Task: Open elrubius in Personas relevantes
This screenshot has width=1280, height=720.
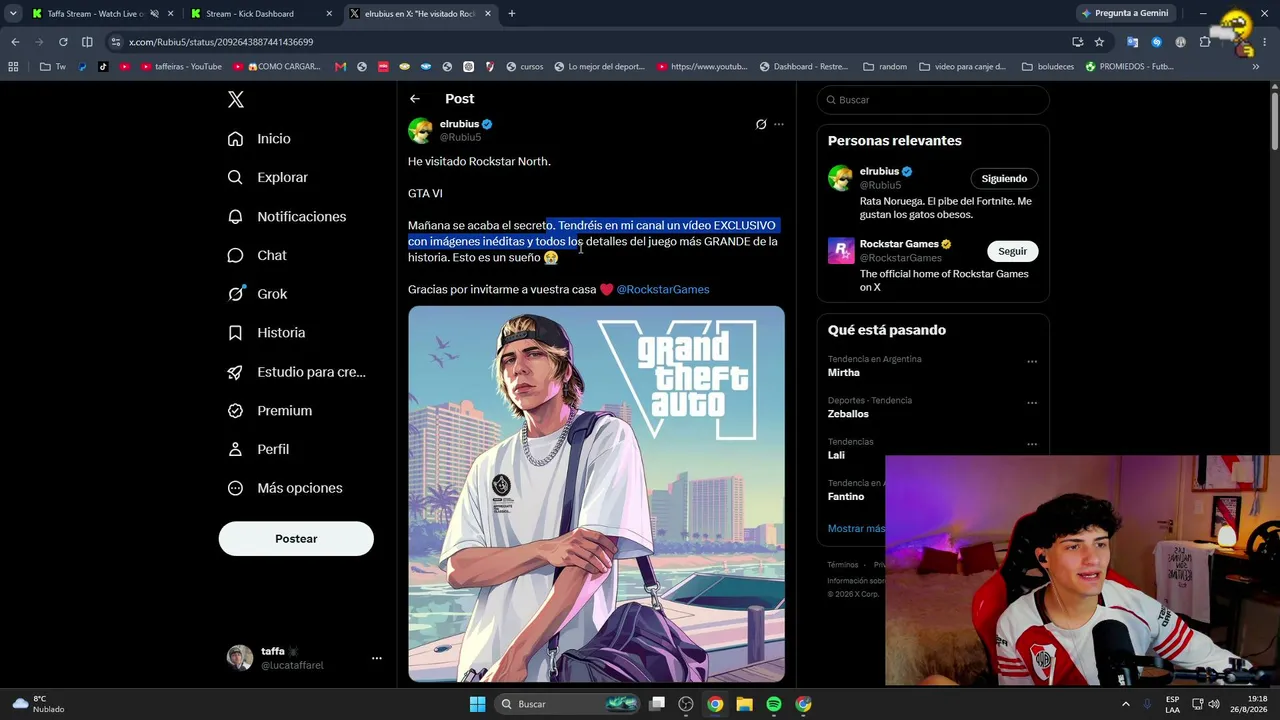Action: click(x=879, y=172)
